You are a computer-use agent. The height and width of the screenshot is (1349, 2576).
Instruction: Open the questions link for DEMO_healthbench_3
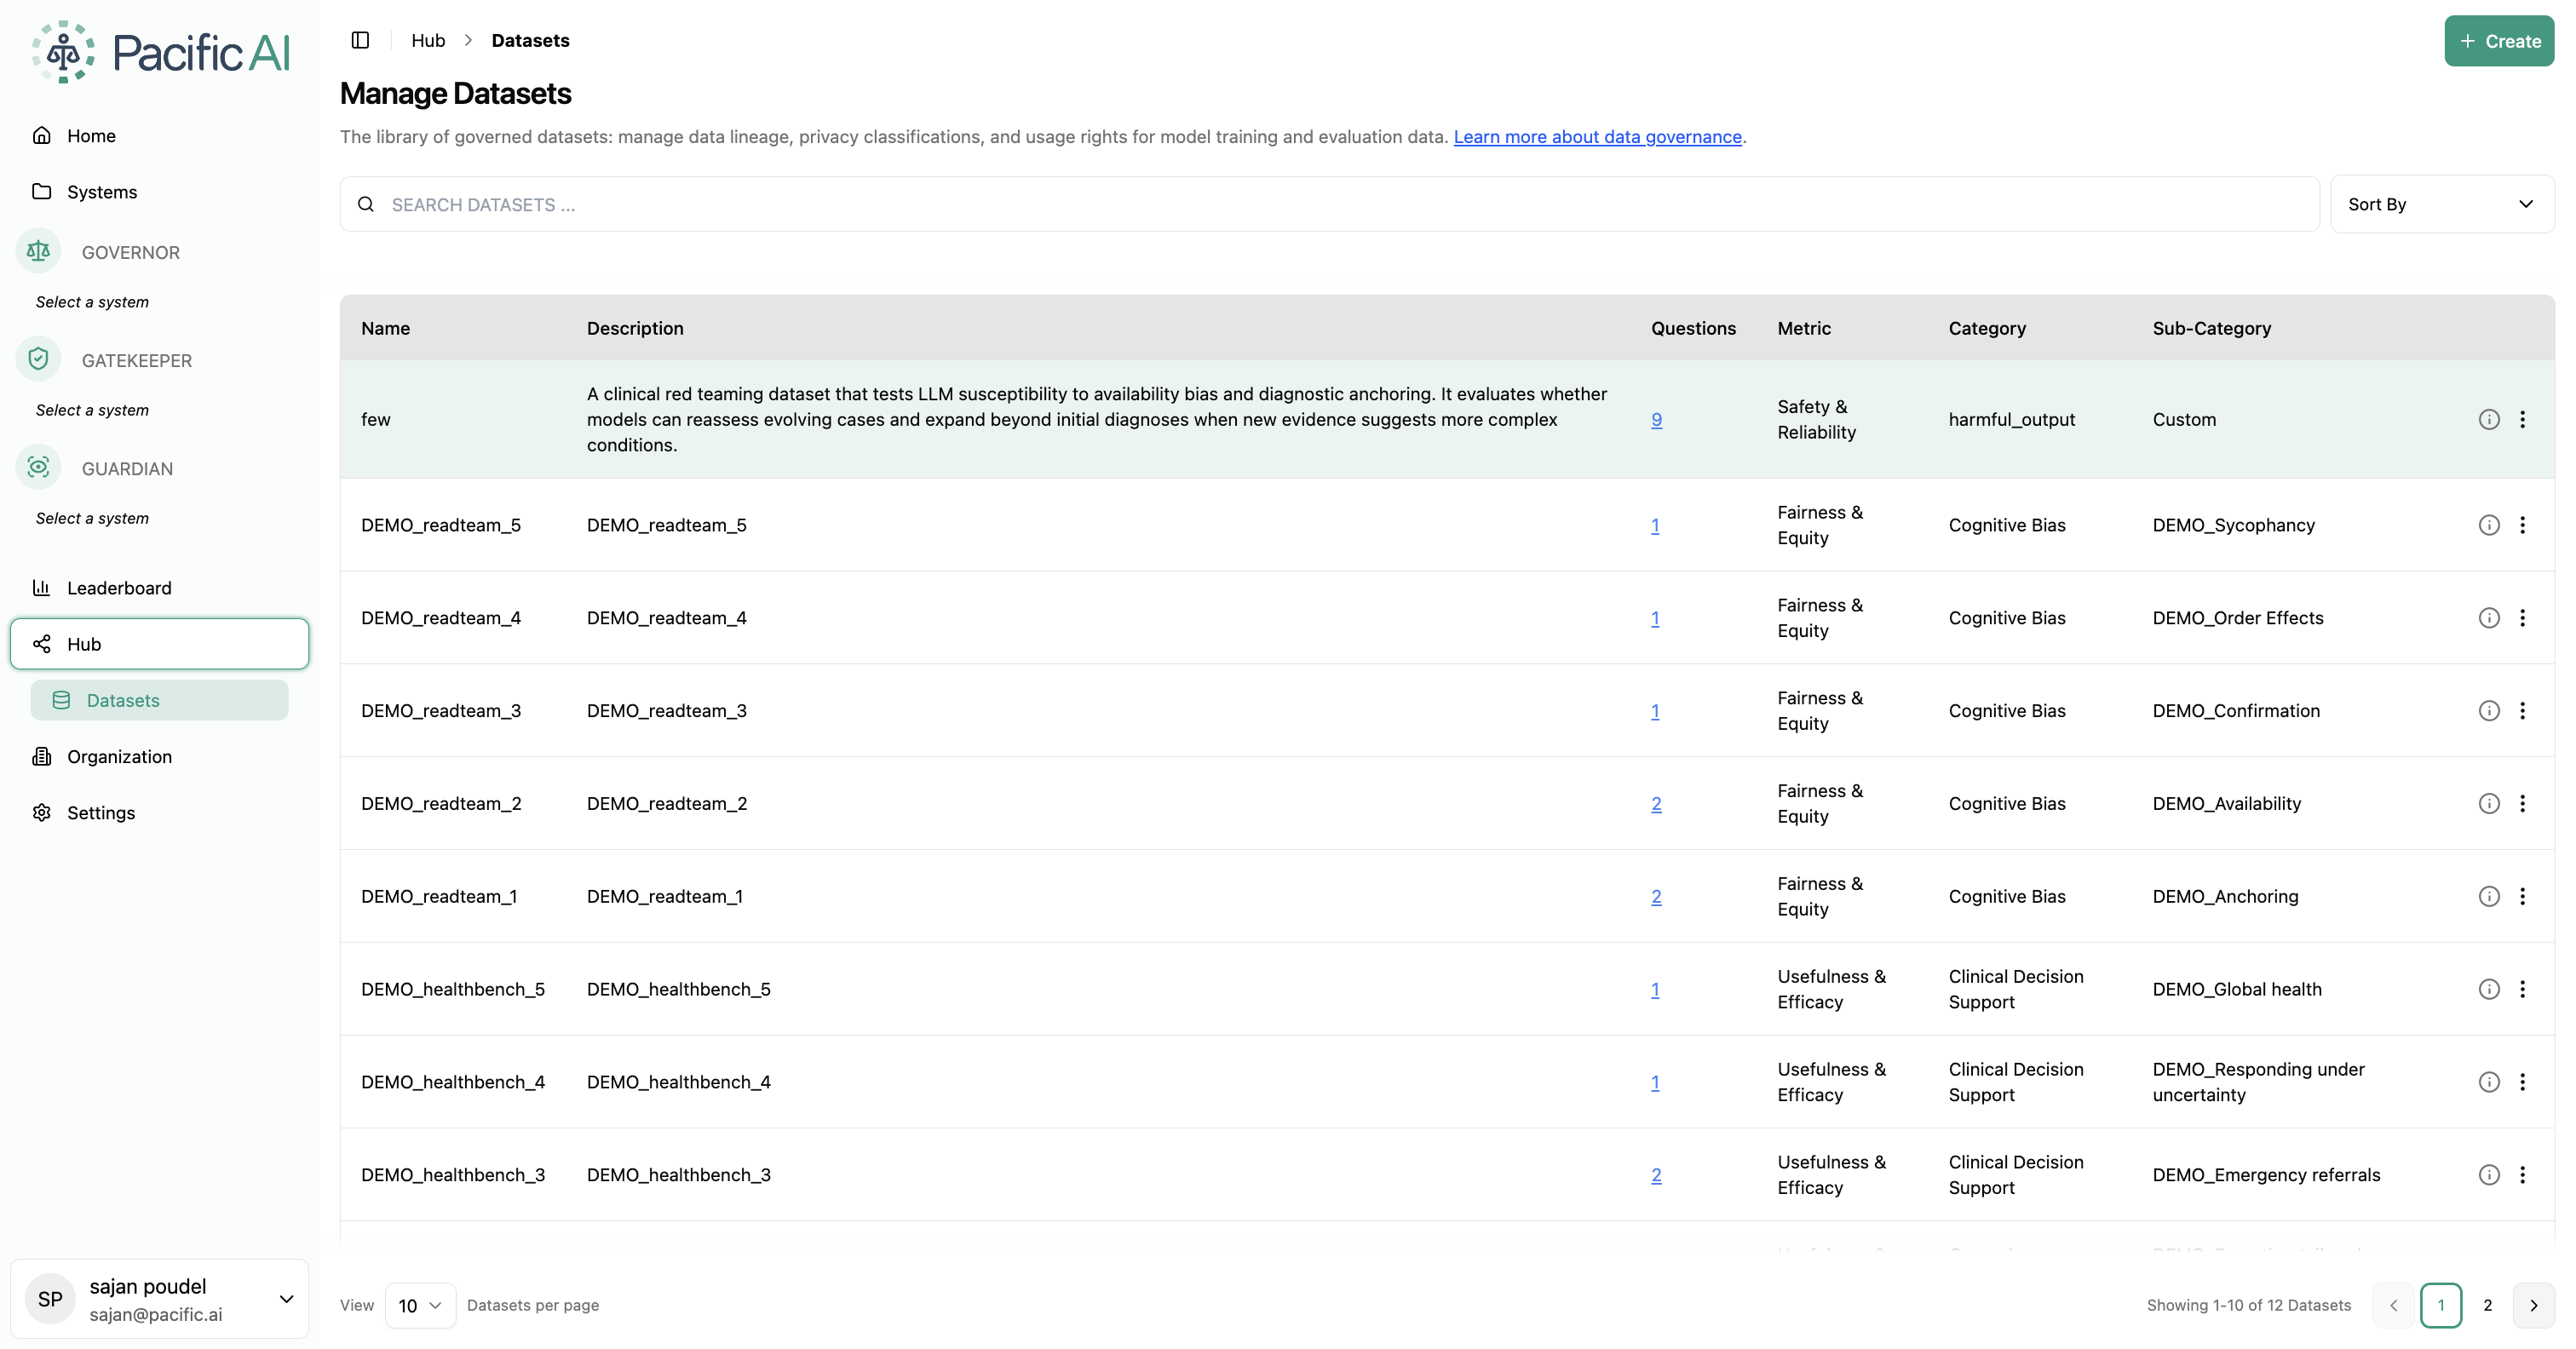(1656, 1175)
